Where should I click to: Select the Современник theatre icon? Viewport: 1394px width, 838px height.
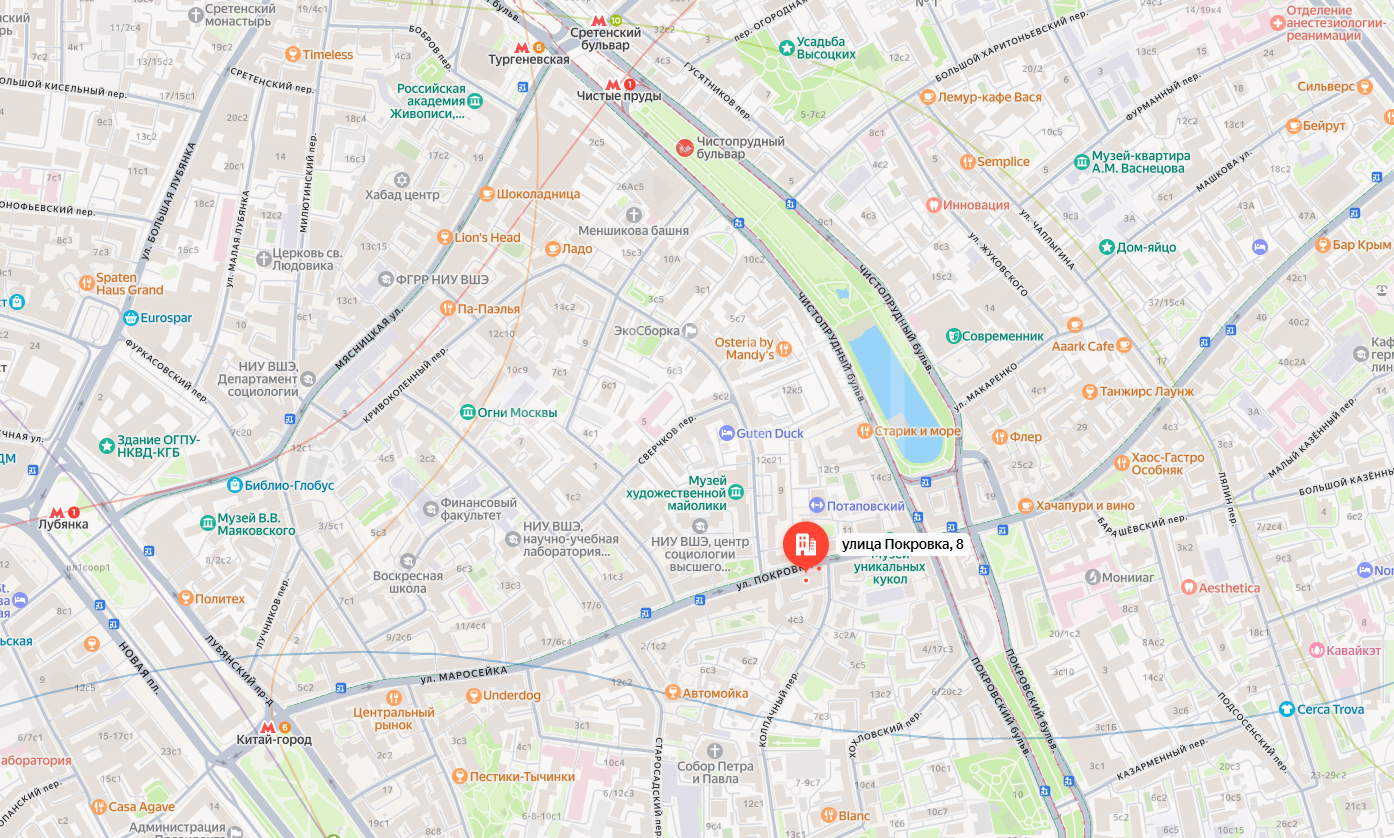(954, 336)
